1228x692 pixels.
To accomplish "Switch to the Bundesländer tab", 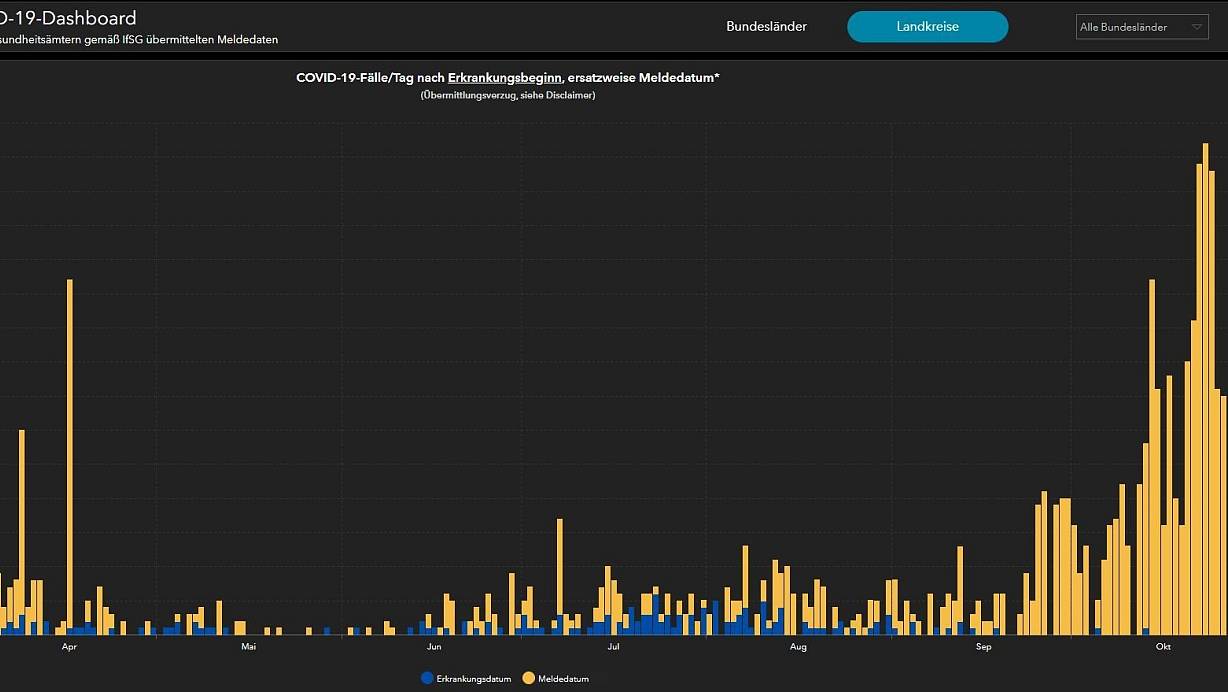I will (766, 27).
